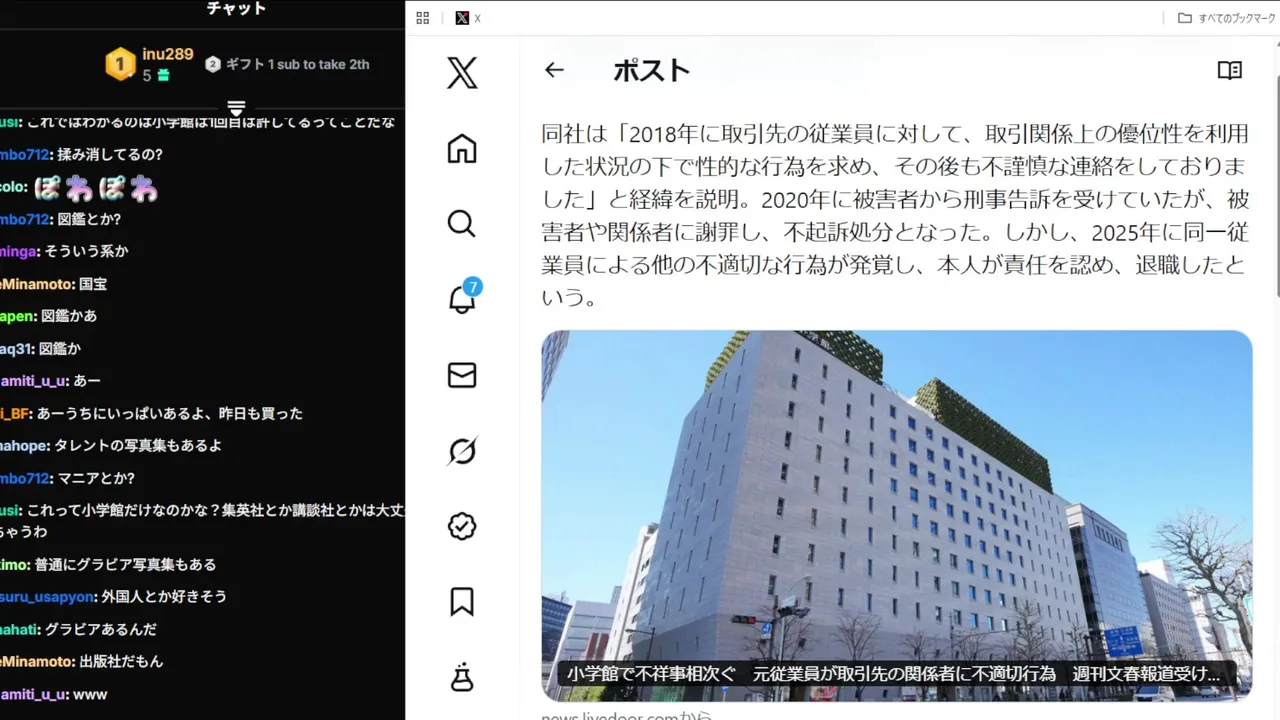
Task: Click the チャット header title
Action: 236,9
